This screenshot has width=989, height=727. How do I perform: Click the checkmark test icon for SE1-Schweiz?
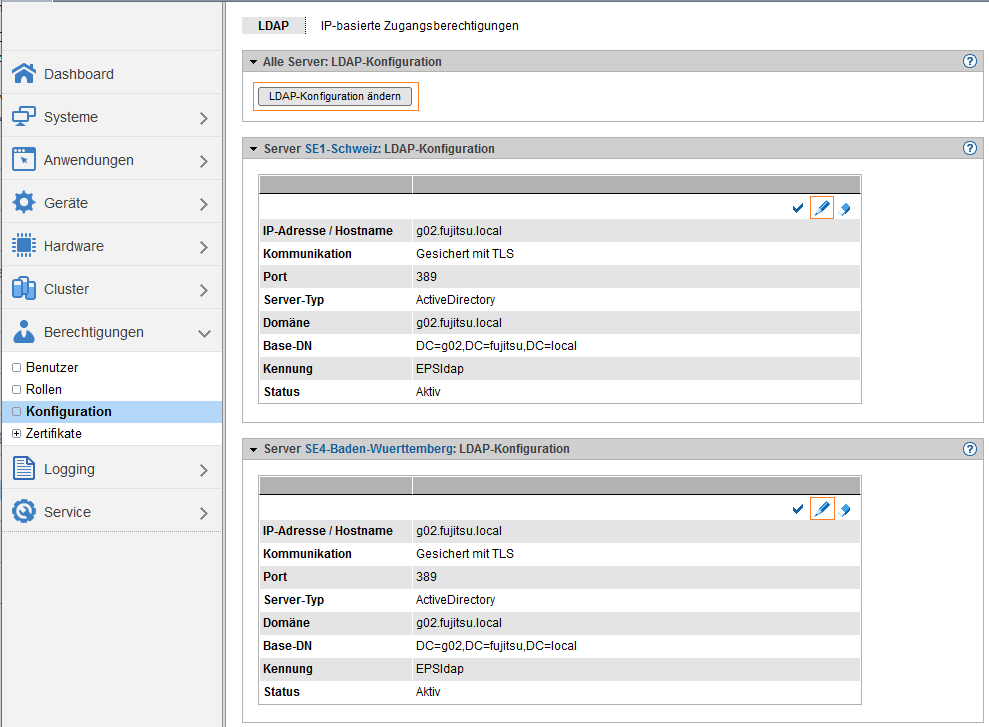tap(798, 209)
